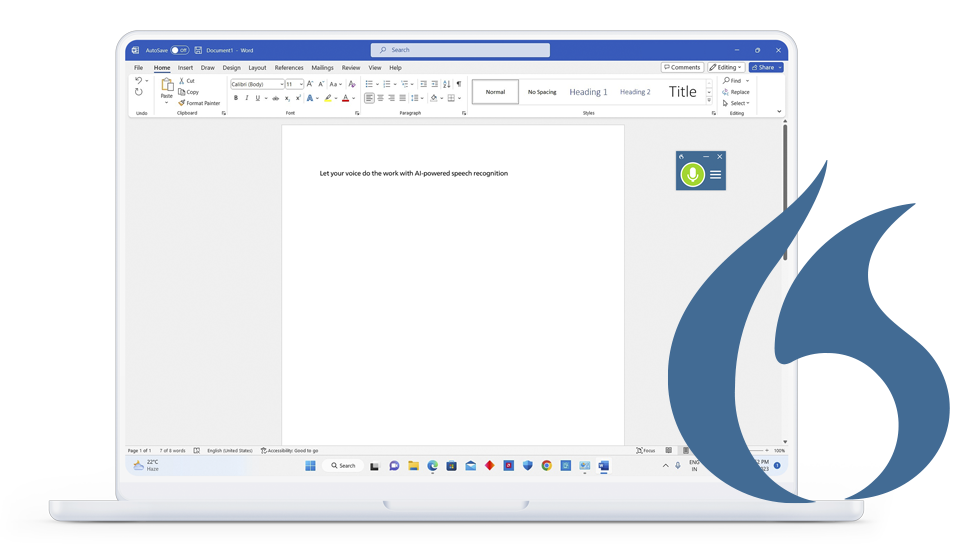This screenshot has height=544, width=960.
Task: Collapse the ribbon with chevron arrow
Action: (779, 111)
